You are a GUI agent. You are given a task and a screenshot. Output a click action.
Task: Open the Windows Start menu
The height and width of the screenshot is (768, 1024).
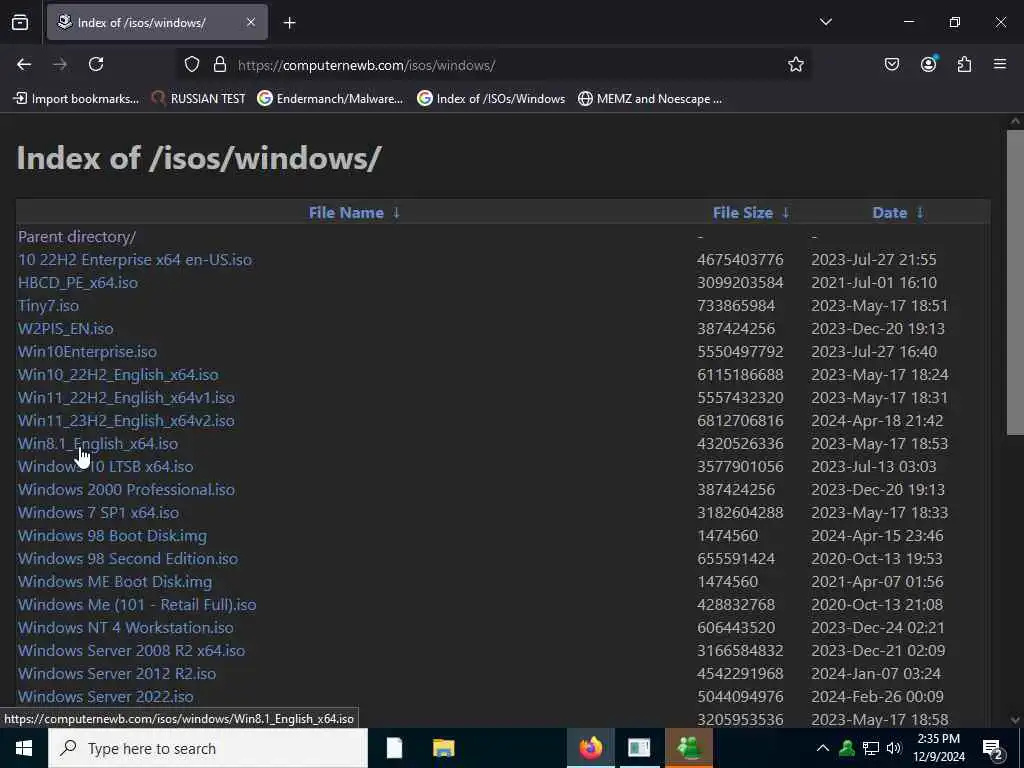click(x=24, y=748)
